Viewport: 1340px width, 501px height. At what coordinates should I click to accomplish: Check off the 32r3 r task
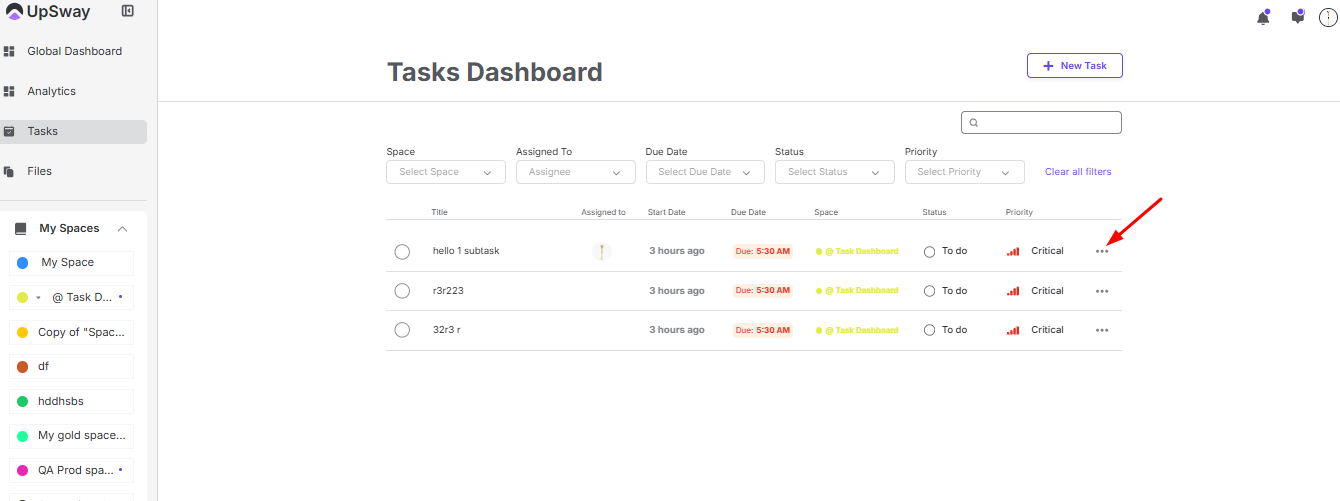(402, 330)
